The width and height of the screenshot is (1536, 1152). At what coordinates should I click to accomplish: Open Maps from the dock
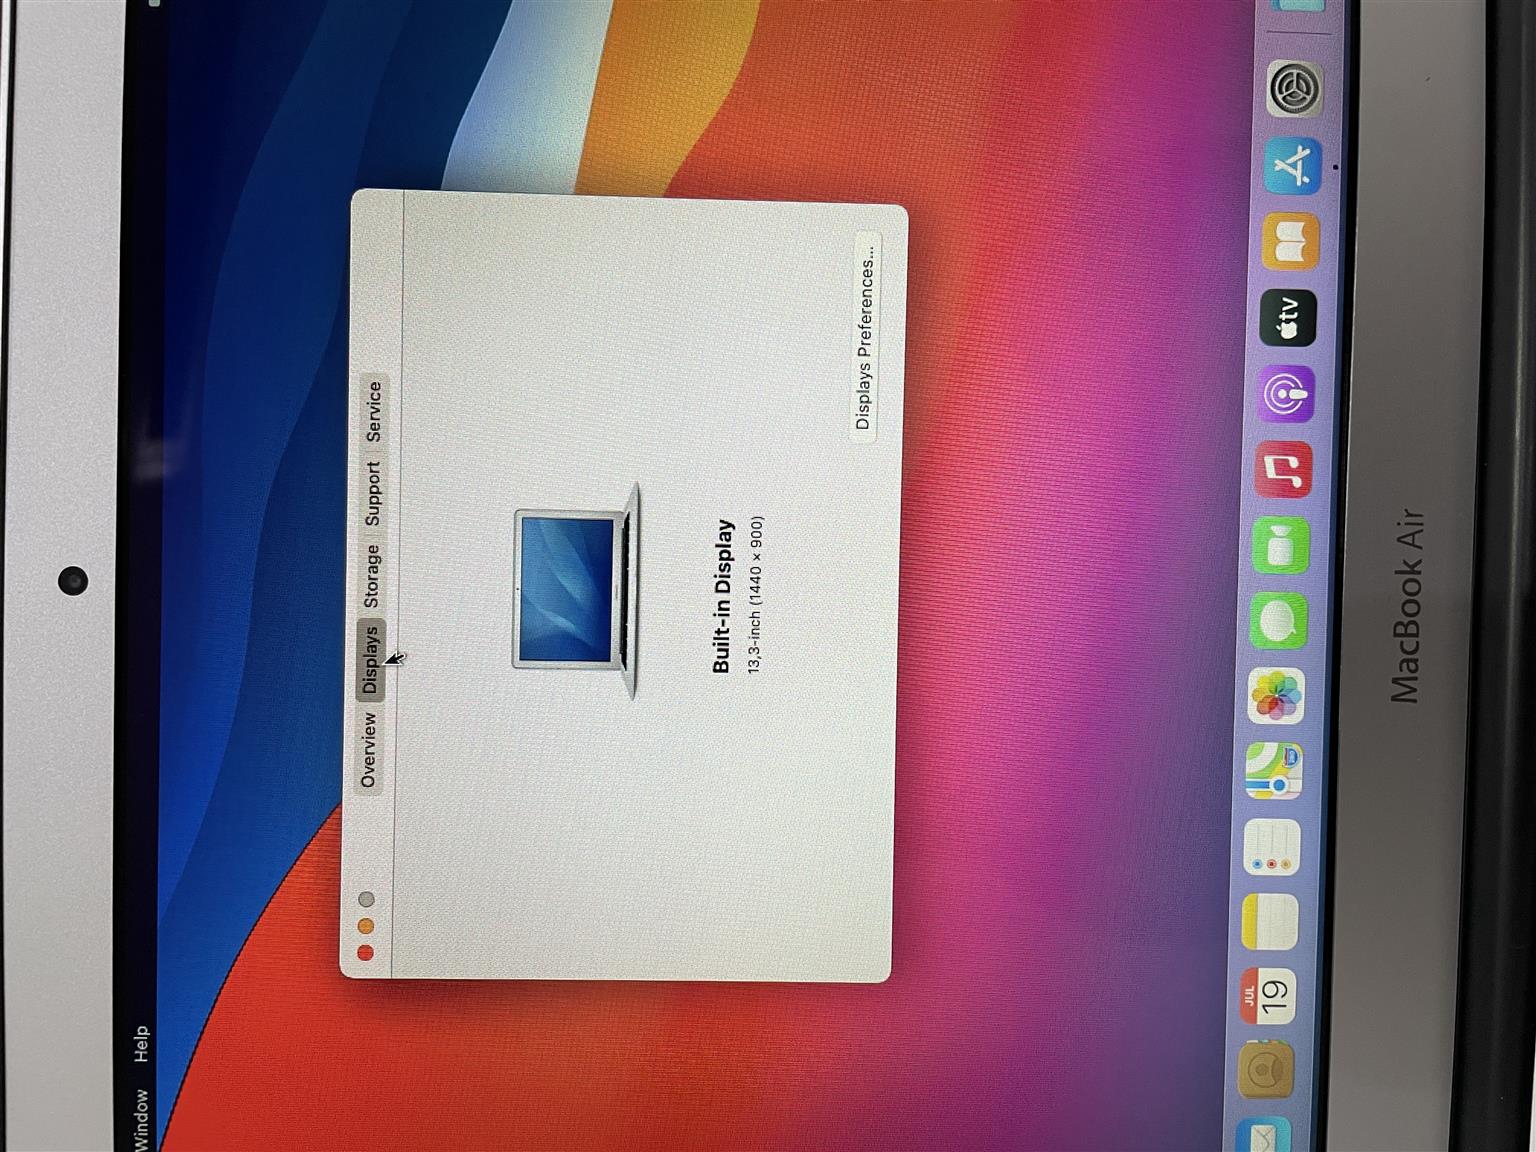[1274, 771]
